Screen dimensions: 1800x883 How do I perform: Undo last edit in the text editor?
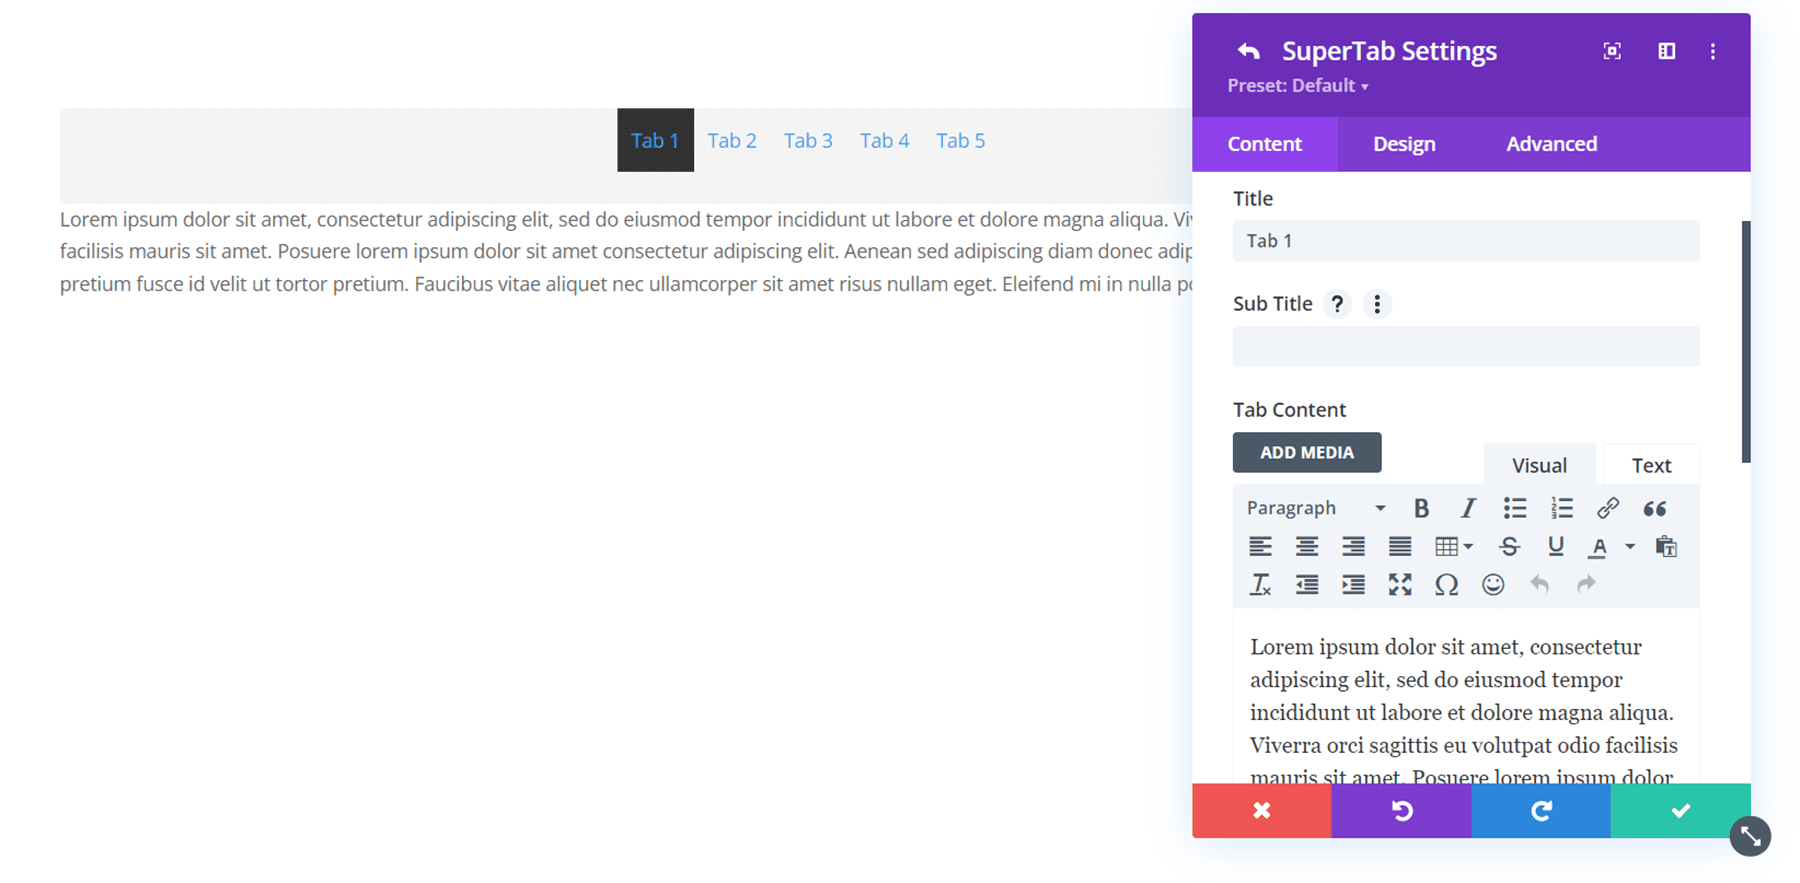(x=1540, y=584)
